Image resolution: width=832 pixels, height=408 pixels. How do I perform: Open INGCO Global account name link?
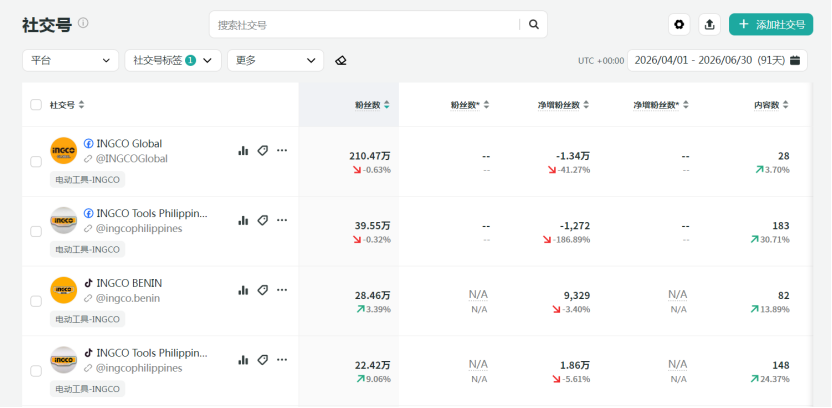(129, 144)
